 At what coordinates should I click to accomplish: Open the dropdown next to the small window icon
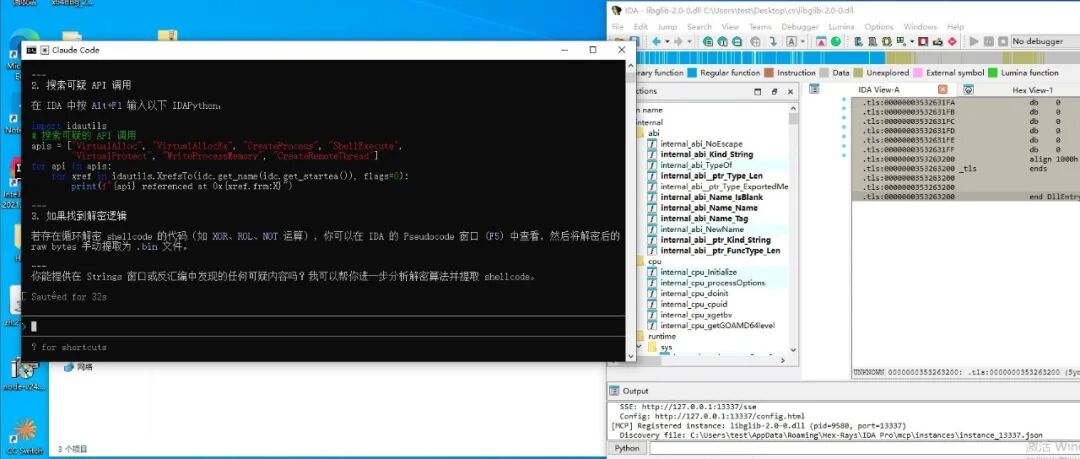tap(912, 41)
